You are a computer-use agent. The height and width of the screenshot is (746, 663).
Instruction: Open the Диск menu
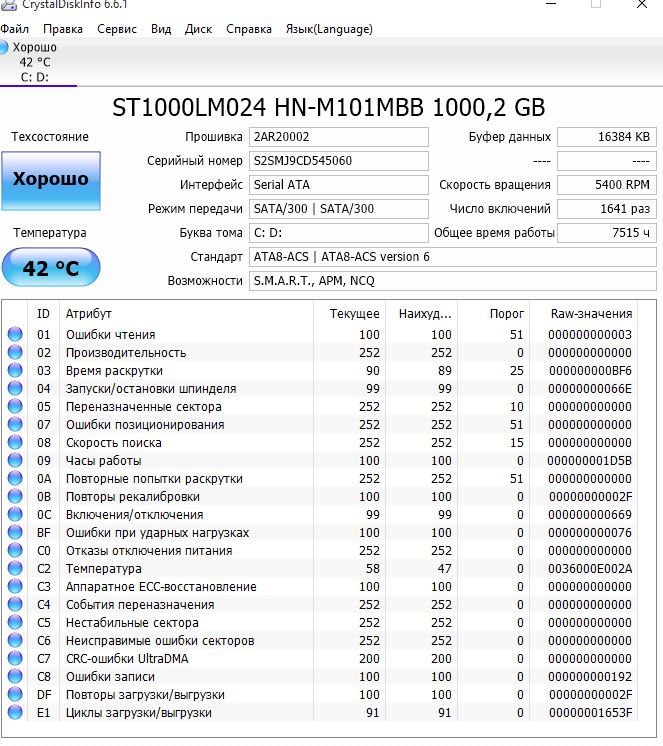[198, 29]
